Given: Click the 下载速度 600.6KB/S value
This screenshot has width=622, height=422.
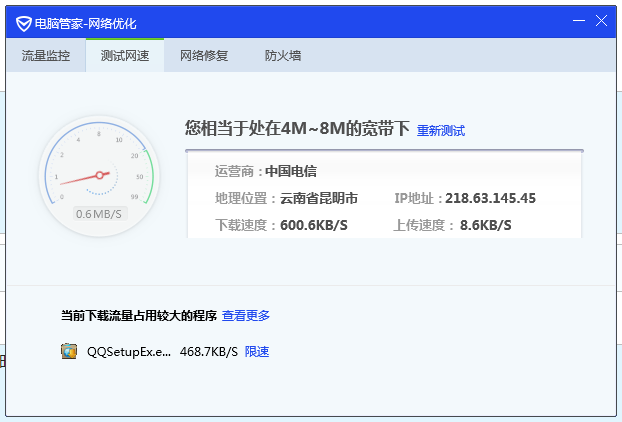Looking at the screenshot, I should (313, 225).
